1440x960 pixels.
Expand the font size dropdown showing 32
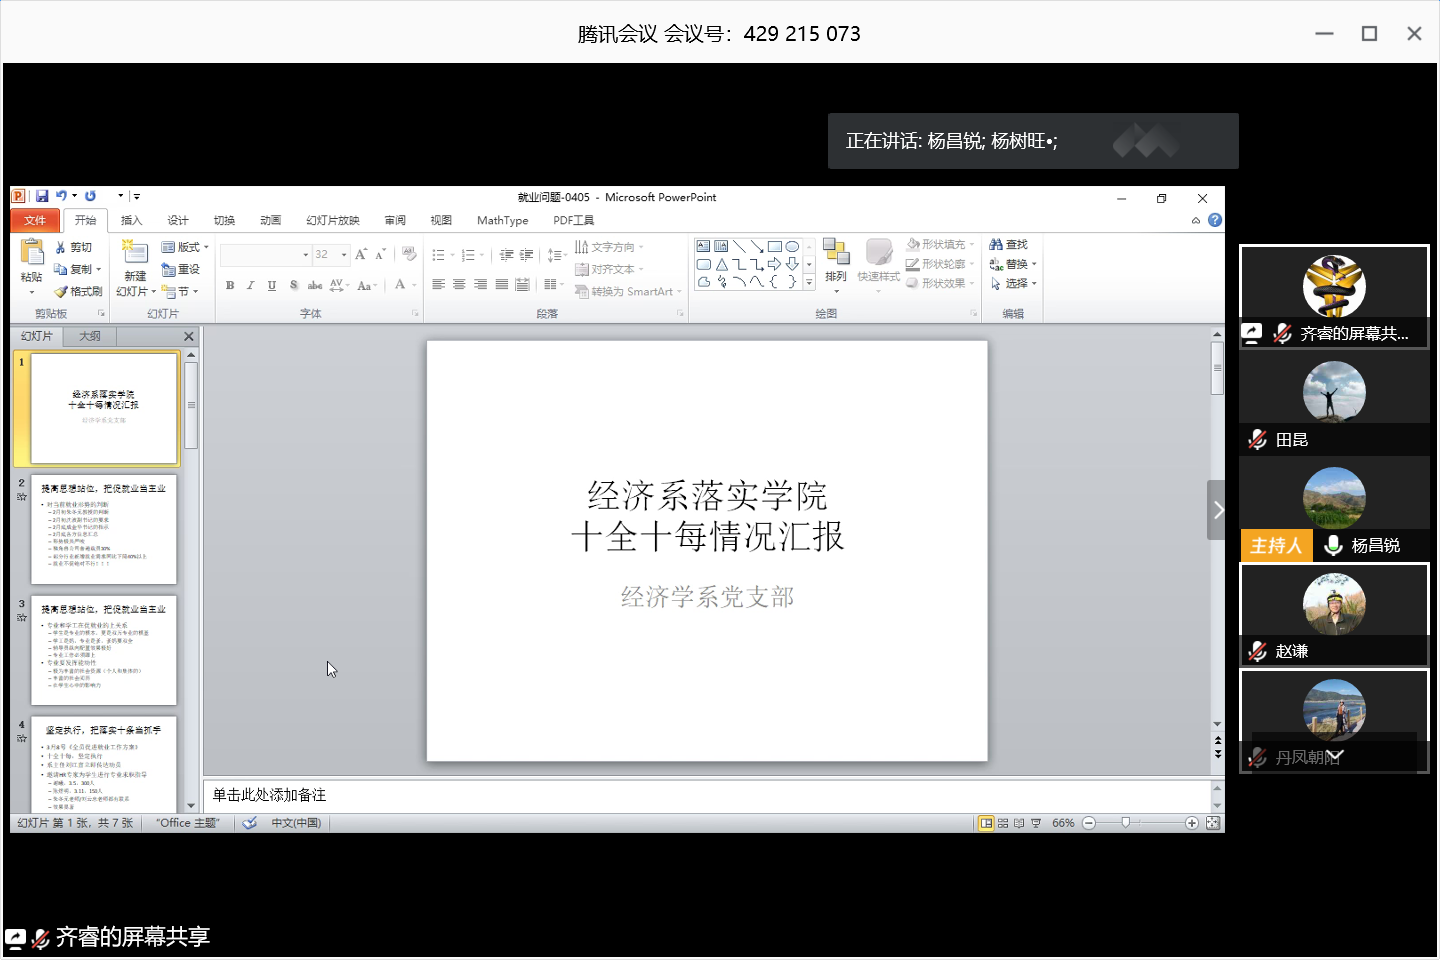pos(344,255)
